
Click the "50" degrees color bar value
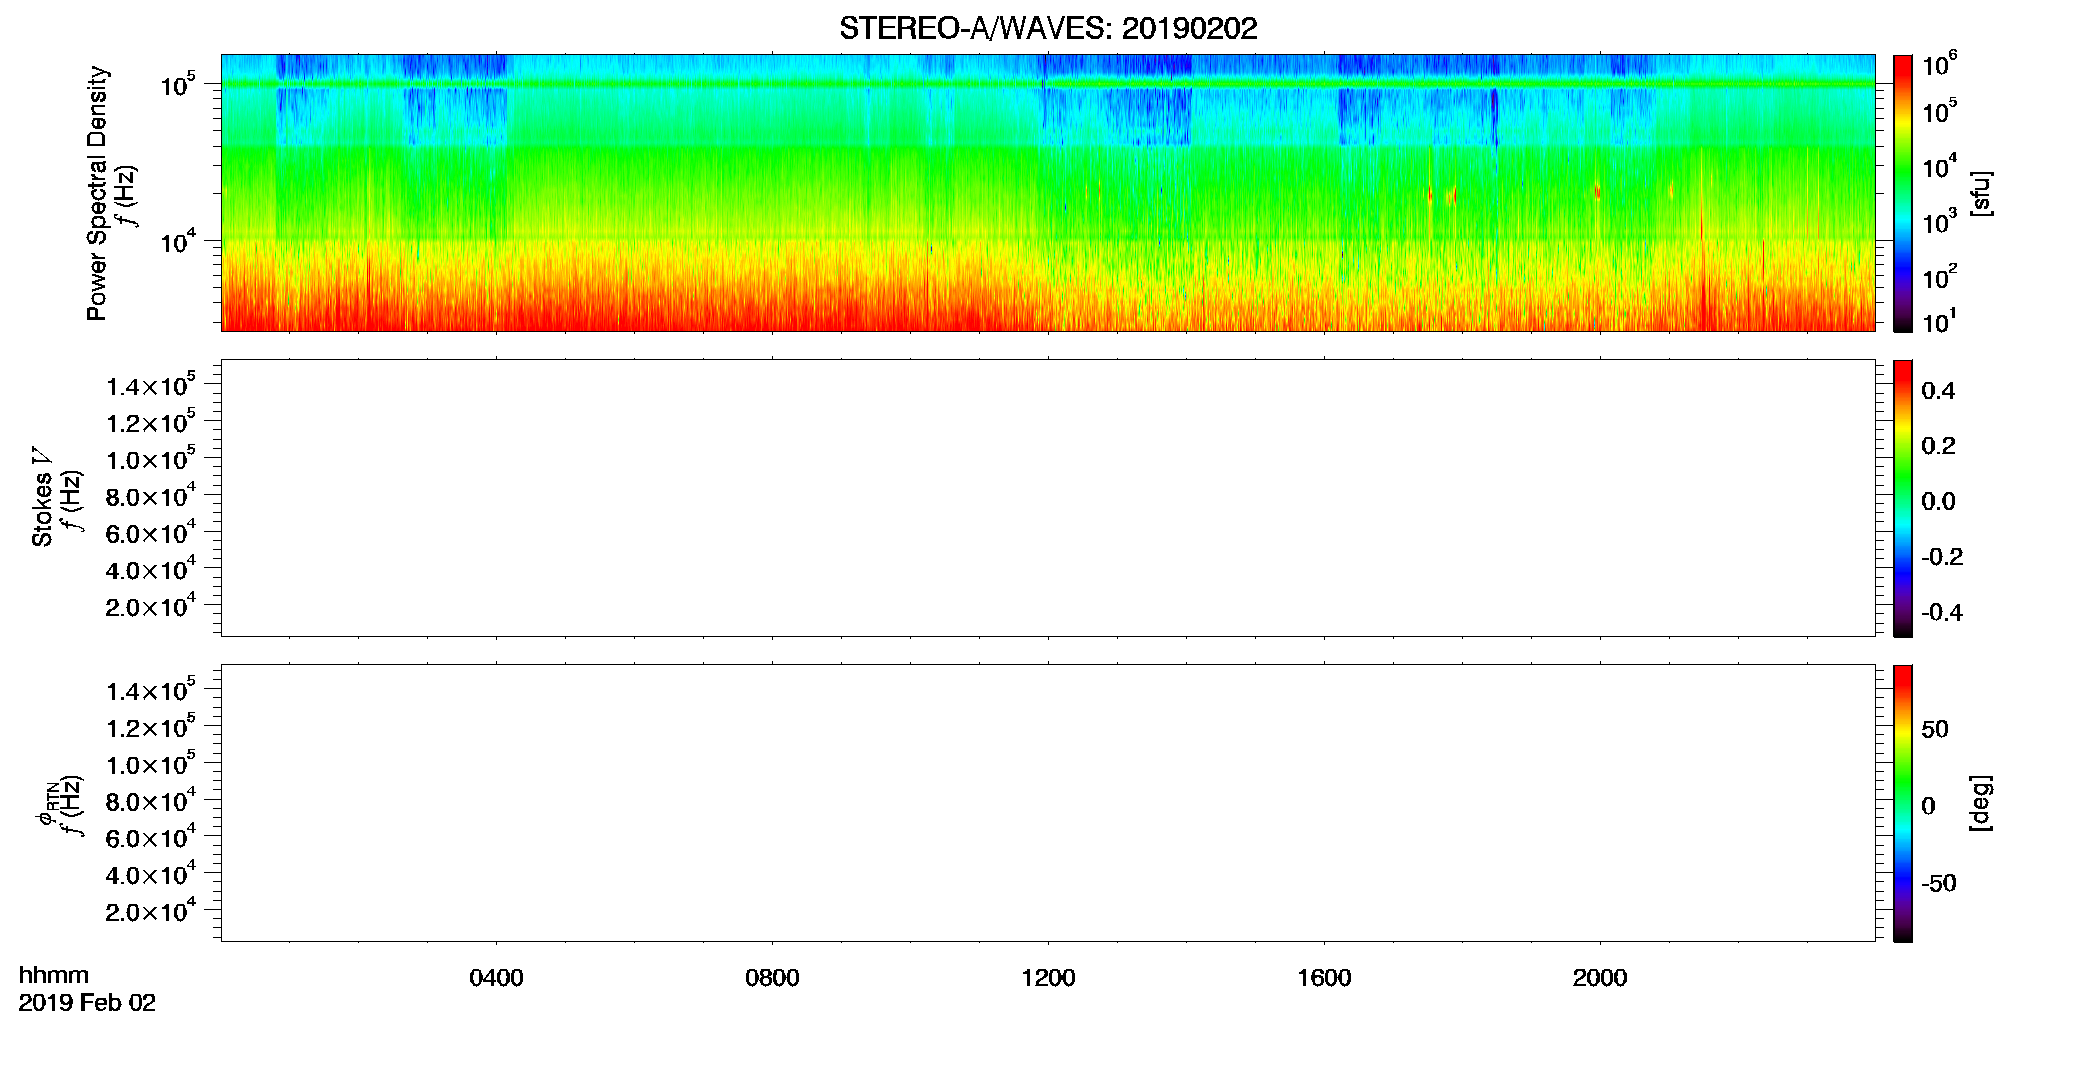pyautogui.click(x=1935, y=729)
